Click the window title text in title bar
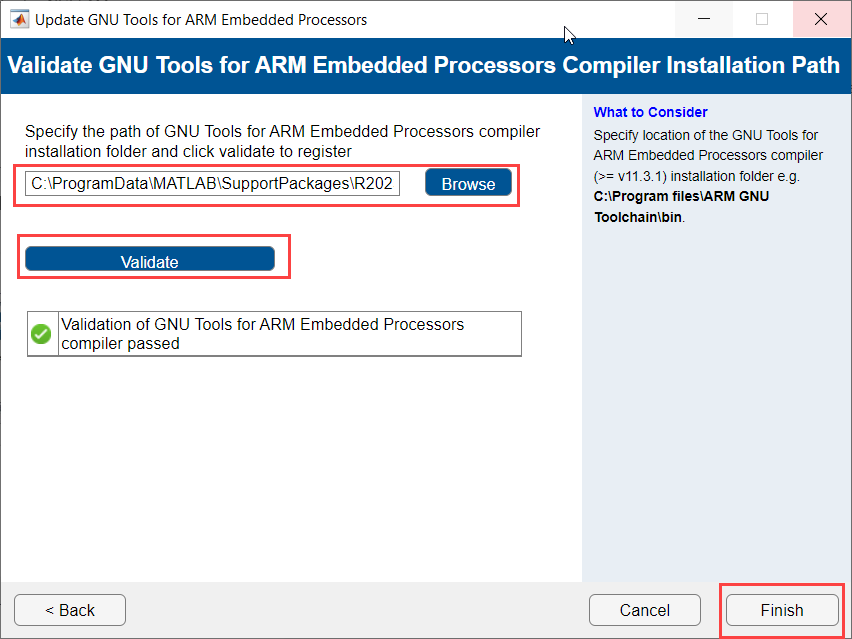This screenshot has height=639, width=852. (x=201, y=19)
